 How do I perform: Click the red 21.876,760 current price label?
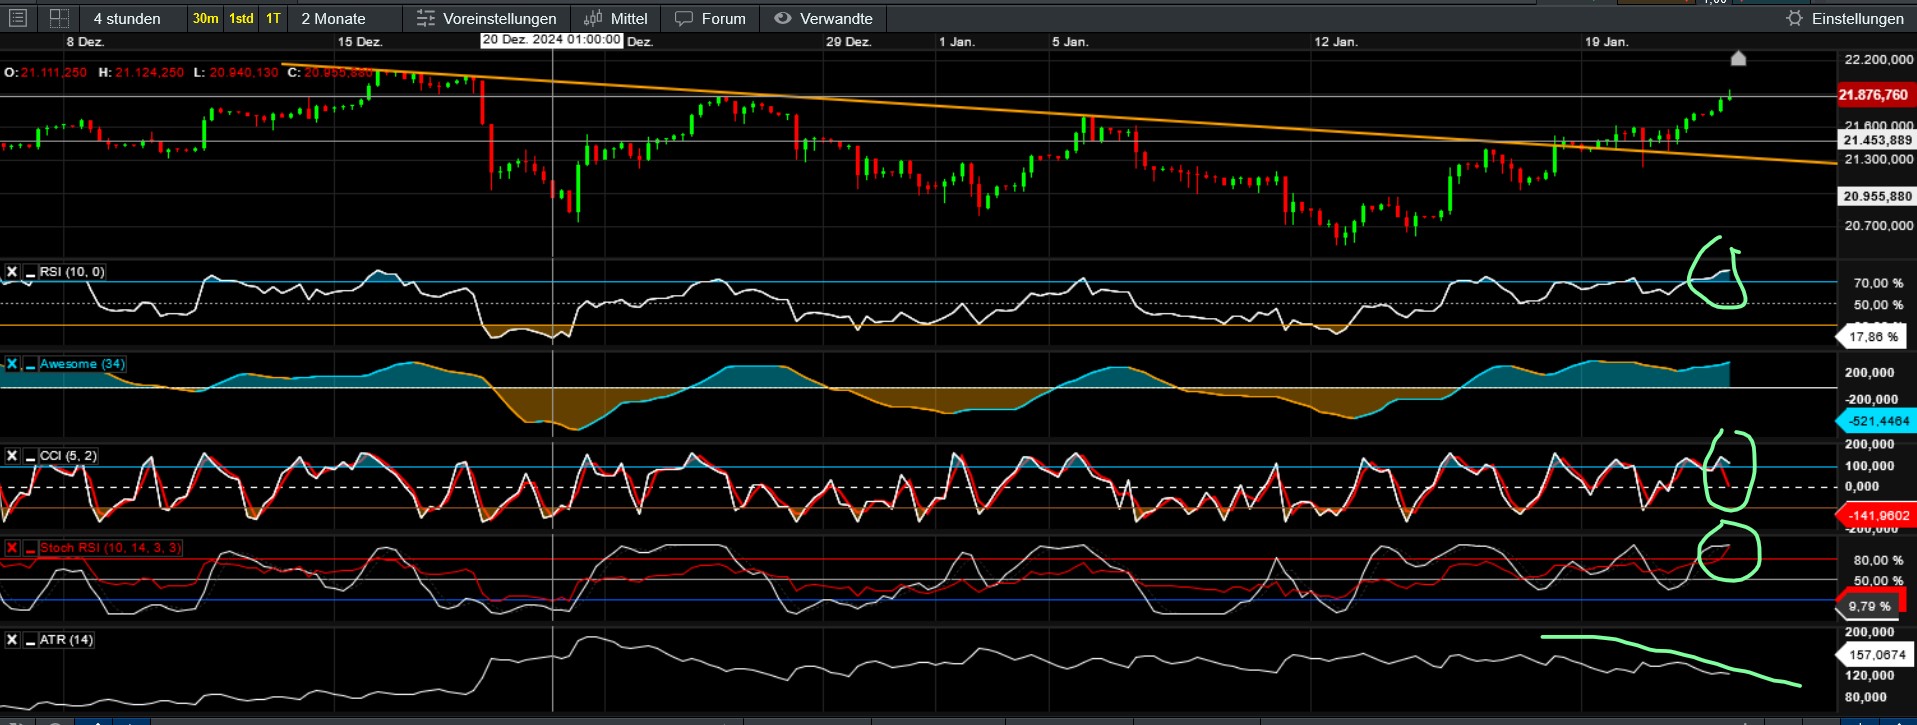point(1872,95)
